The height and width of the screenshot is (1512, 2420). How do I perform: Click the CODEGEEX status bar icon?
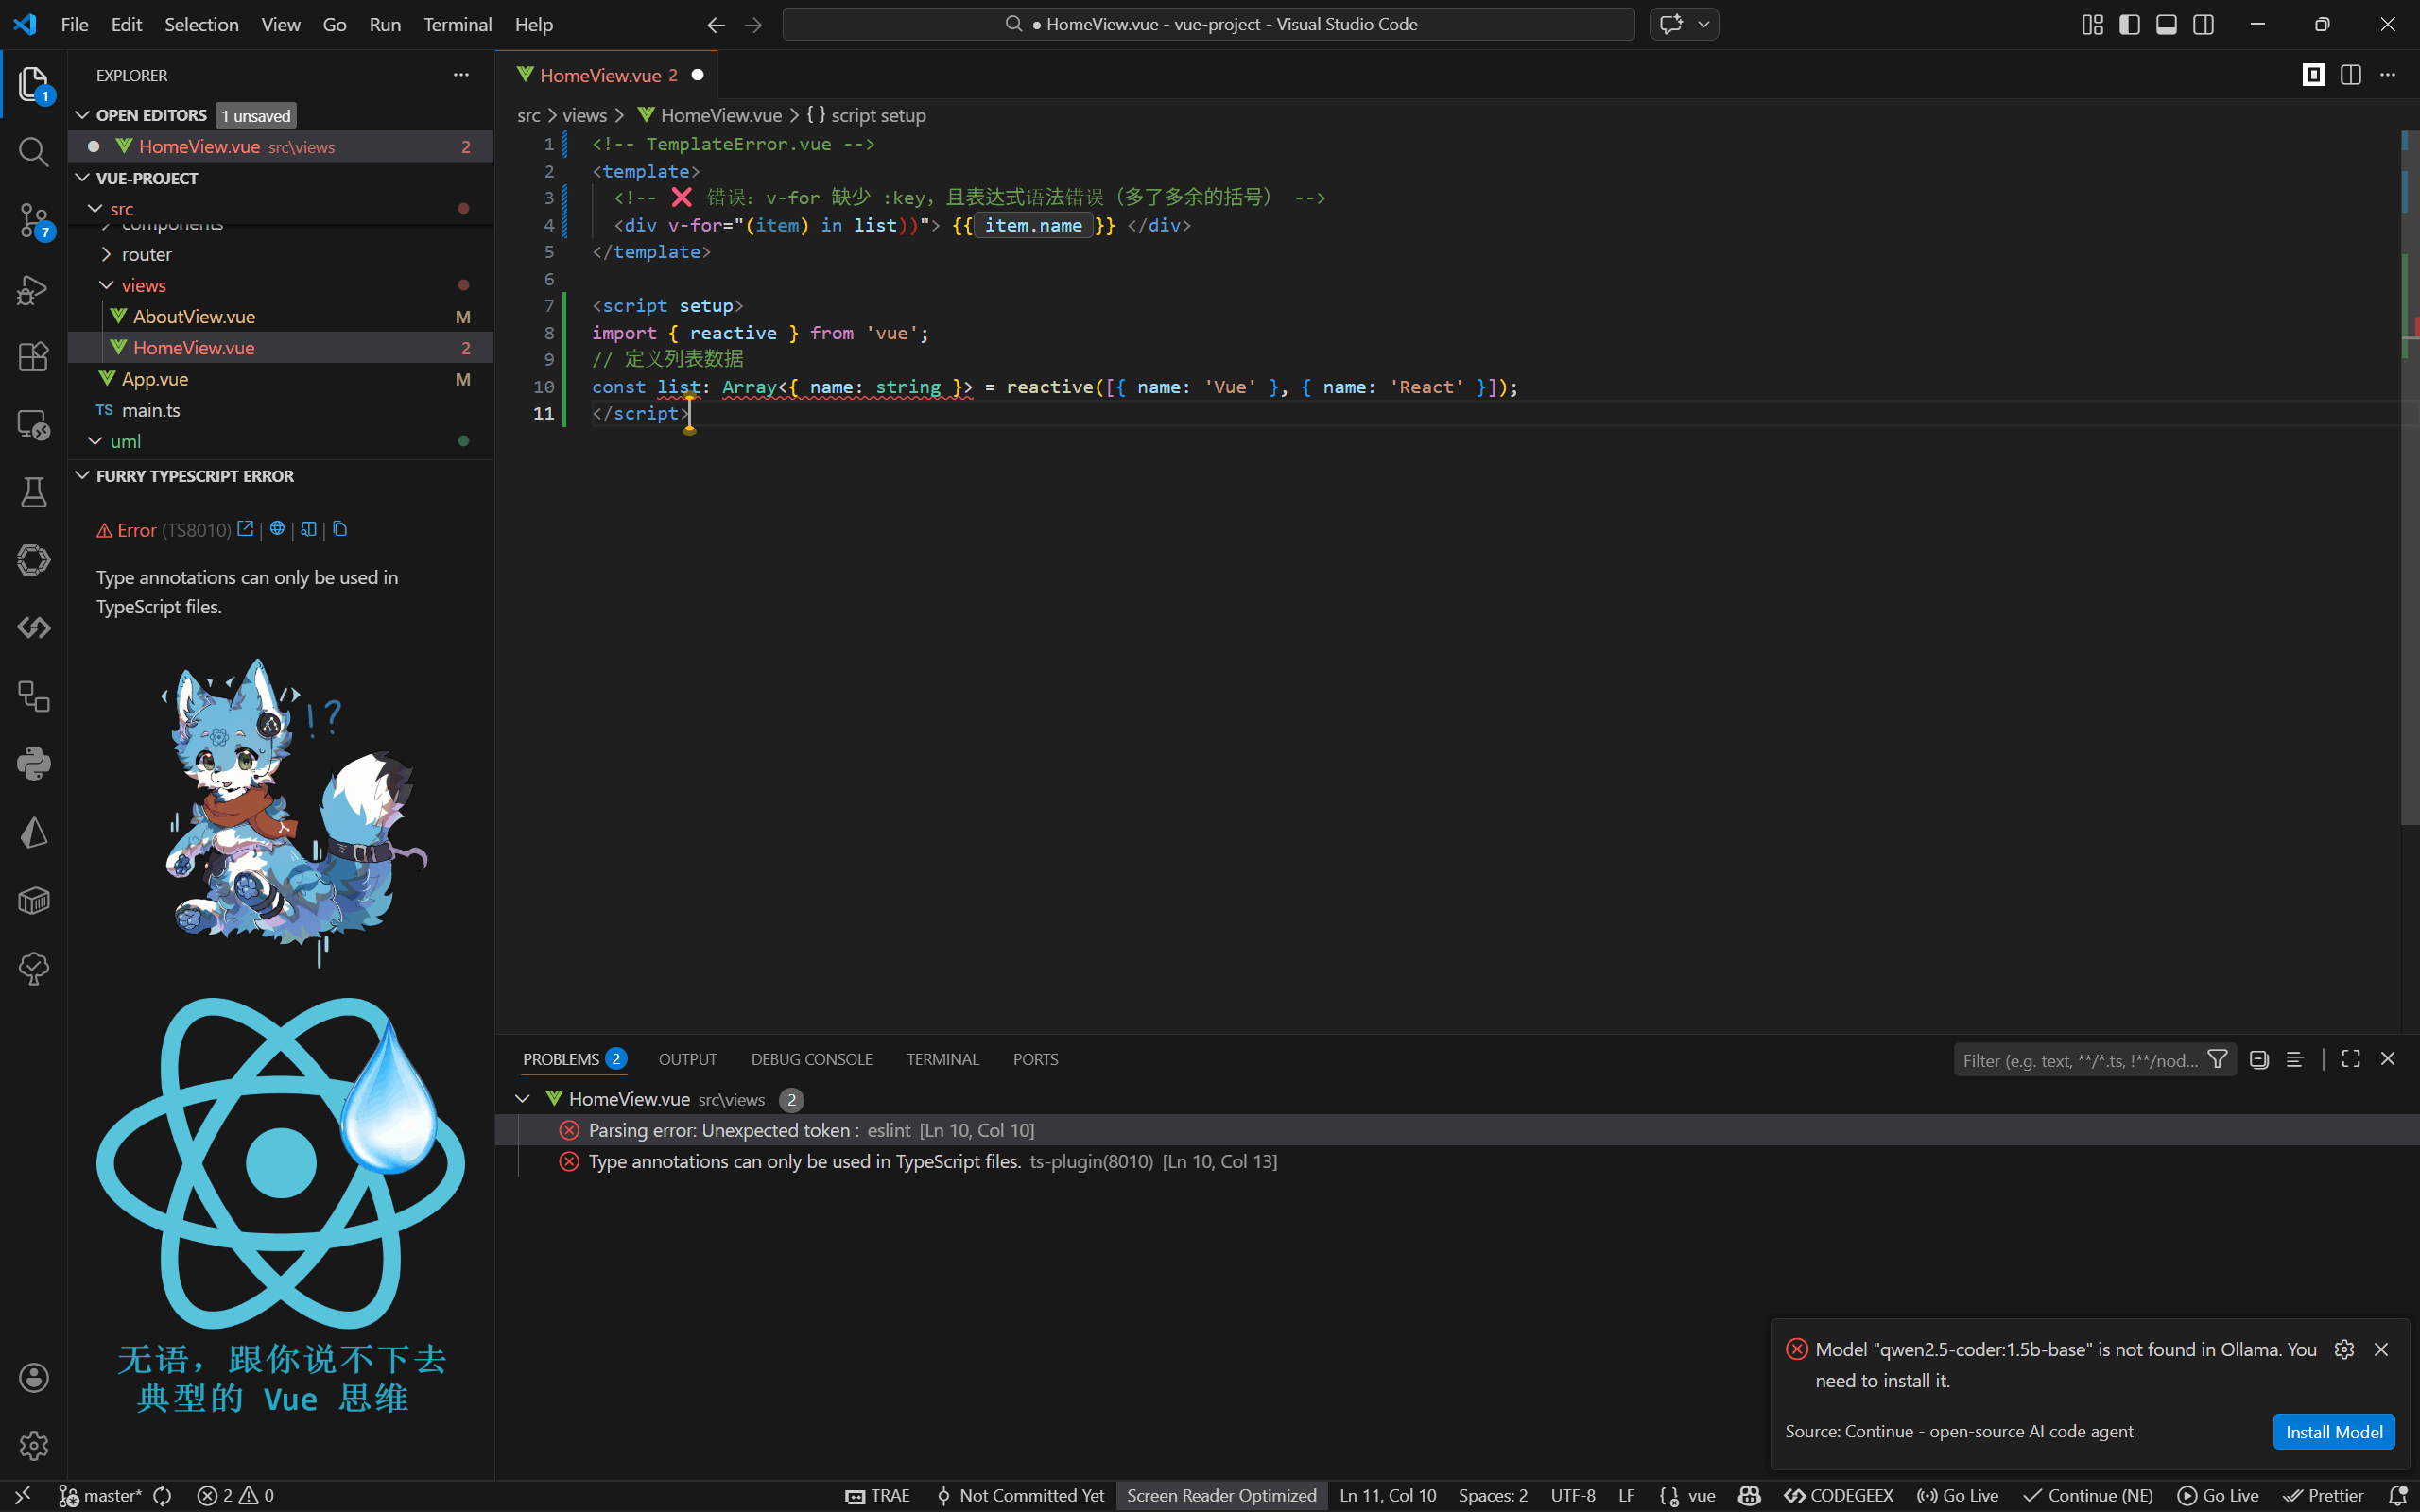pos(1838,1495)
